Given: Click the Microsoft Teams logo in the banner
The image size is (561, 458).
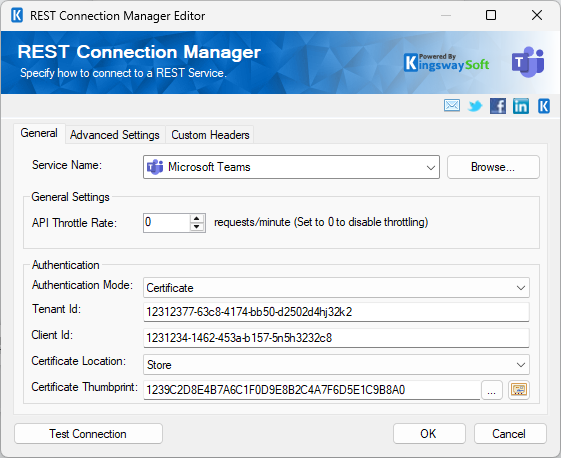Looking at the screenshot, I should pyautogui.click(x=528, y=62).
